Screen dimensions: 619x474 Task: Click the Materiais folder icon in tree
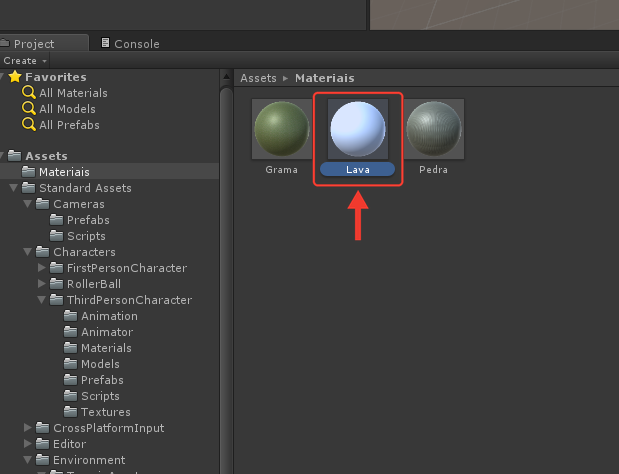tap(28, 172)
